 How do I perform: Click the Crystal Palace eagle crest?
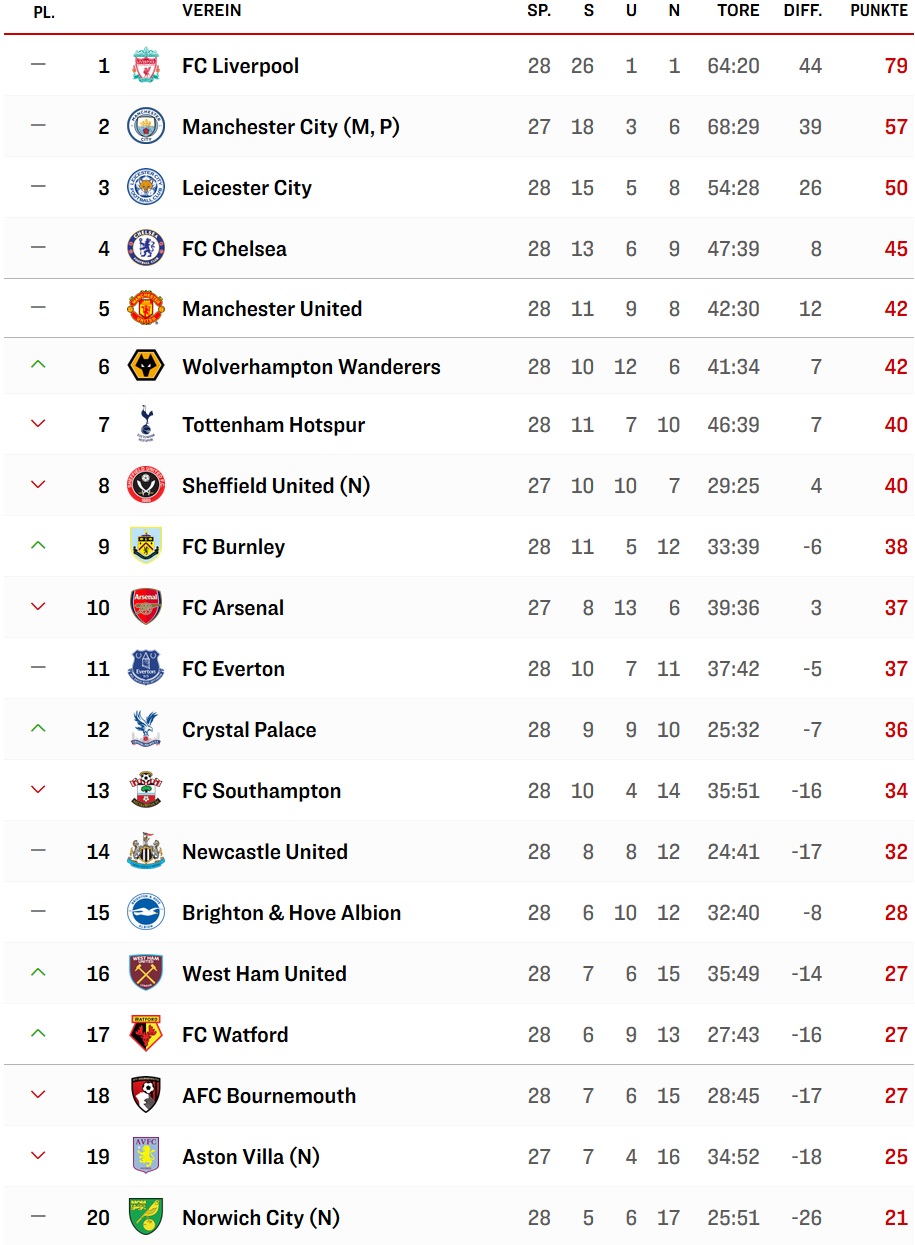coord(146,730)
